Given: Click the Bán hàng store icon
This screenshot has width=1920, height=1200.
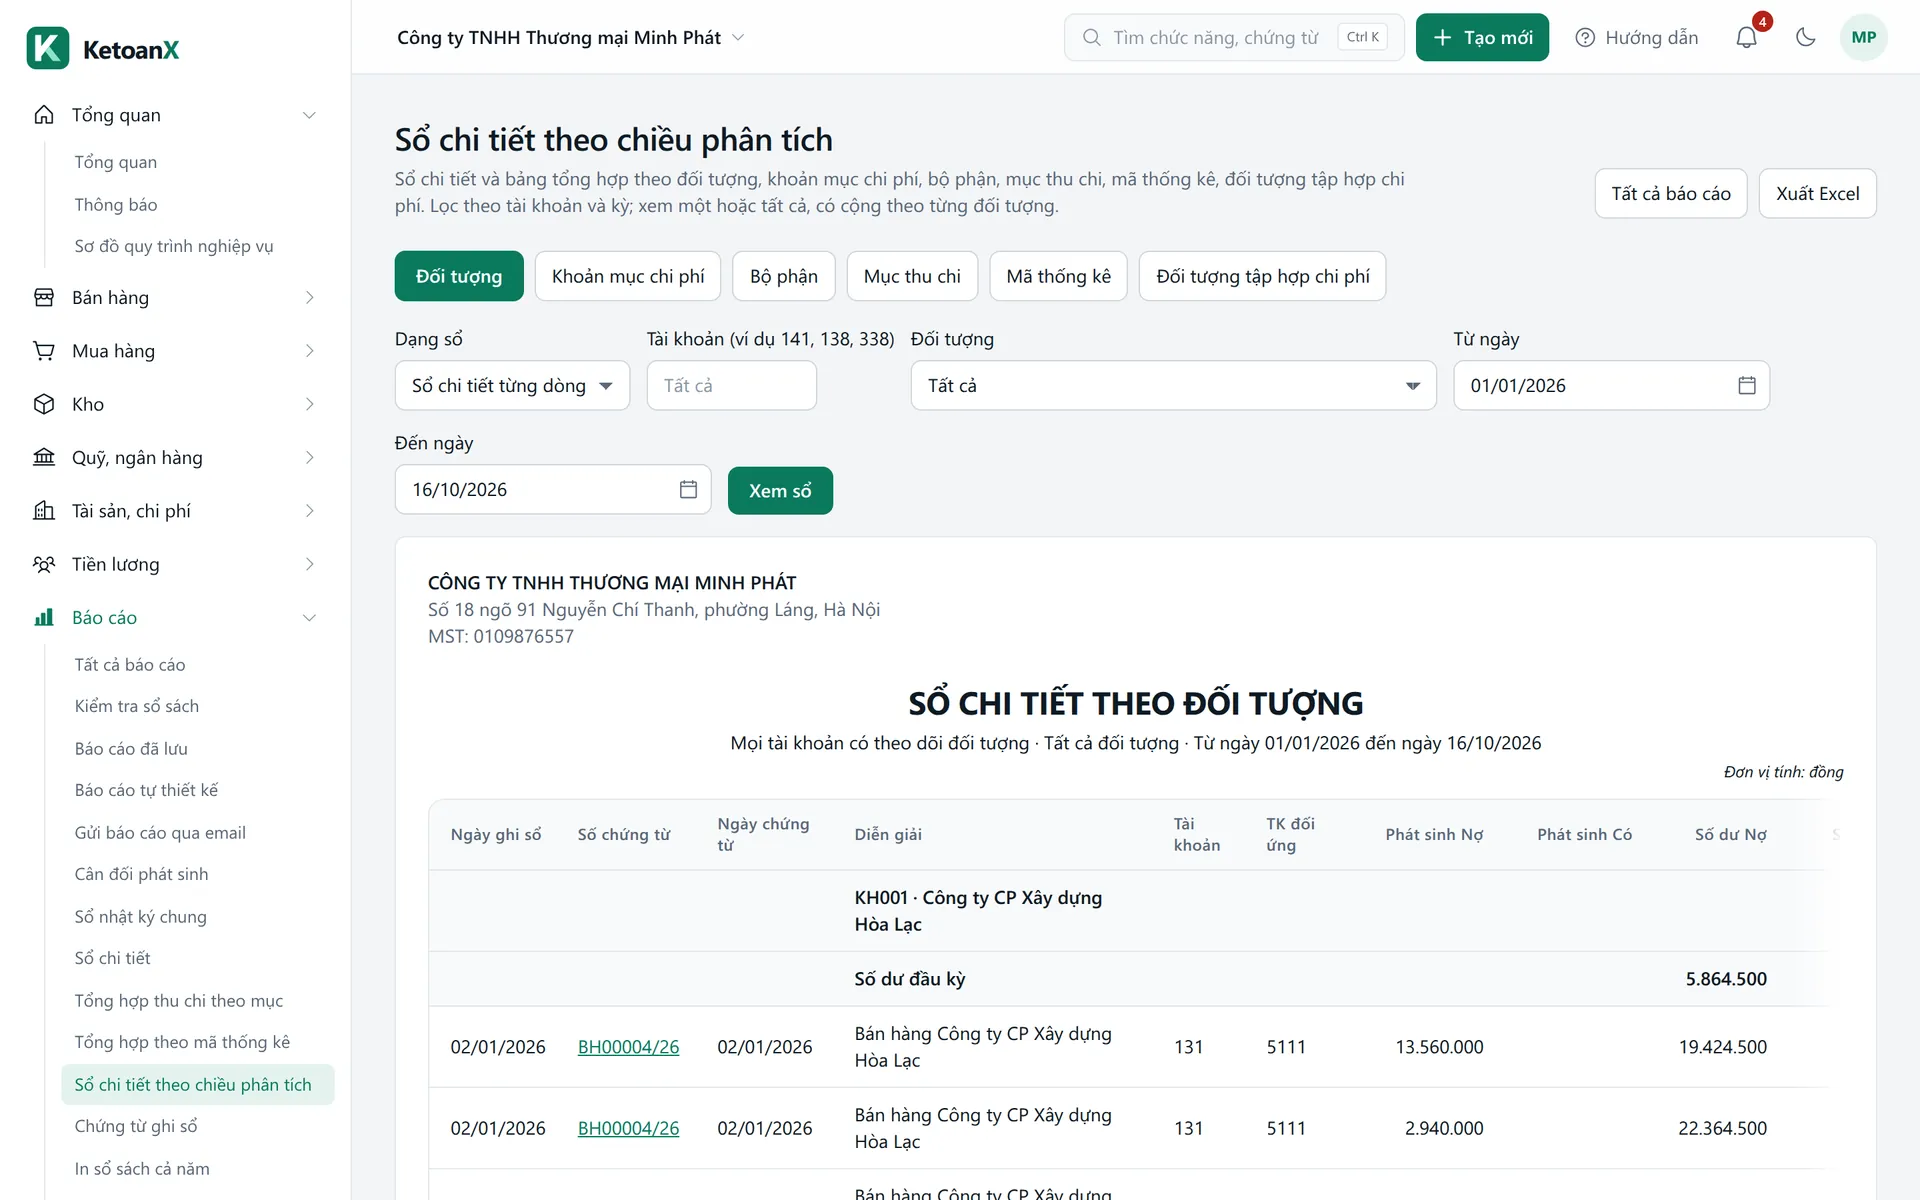Looking at the screenshot, I should tap(44, 297).
